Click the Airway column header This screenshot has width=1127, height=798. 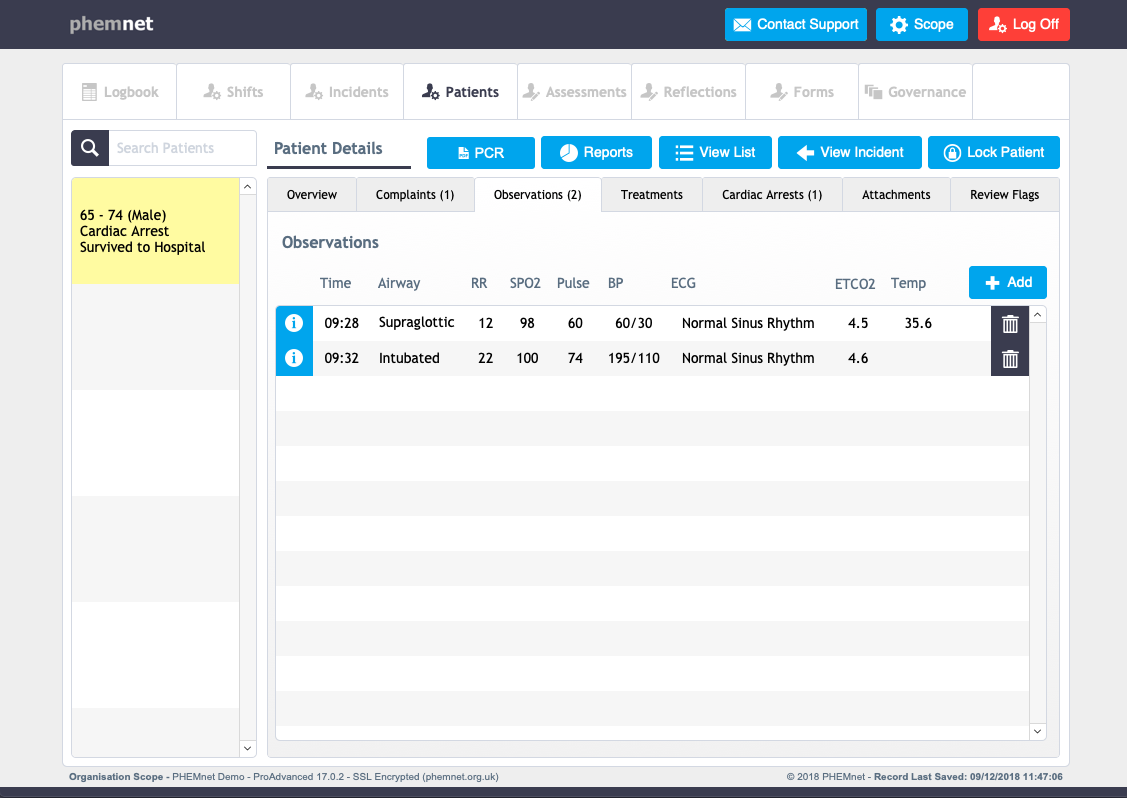(x=399, y=283)
